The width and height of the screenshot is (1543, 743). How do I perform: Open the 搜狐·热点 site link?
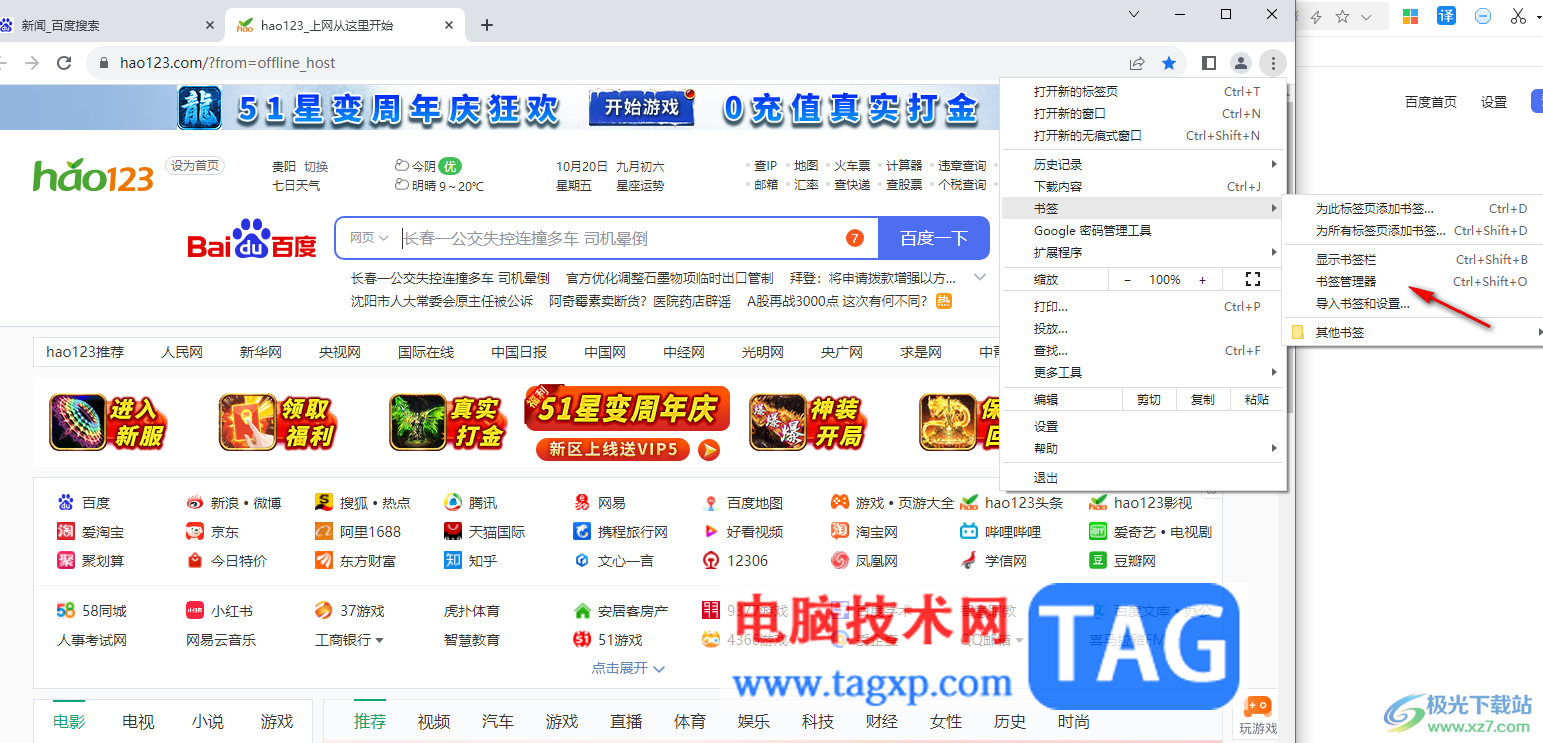click(363, 503)
